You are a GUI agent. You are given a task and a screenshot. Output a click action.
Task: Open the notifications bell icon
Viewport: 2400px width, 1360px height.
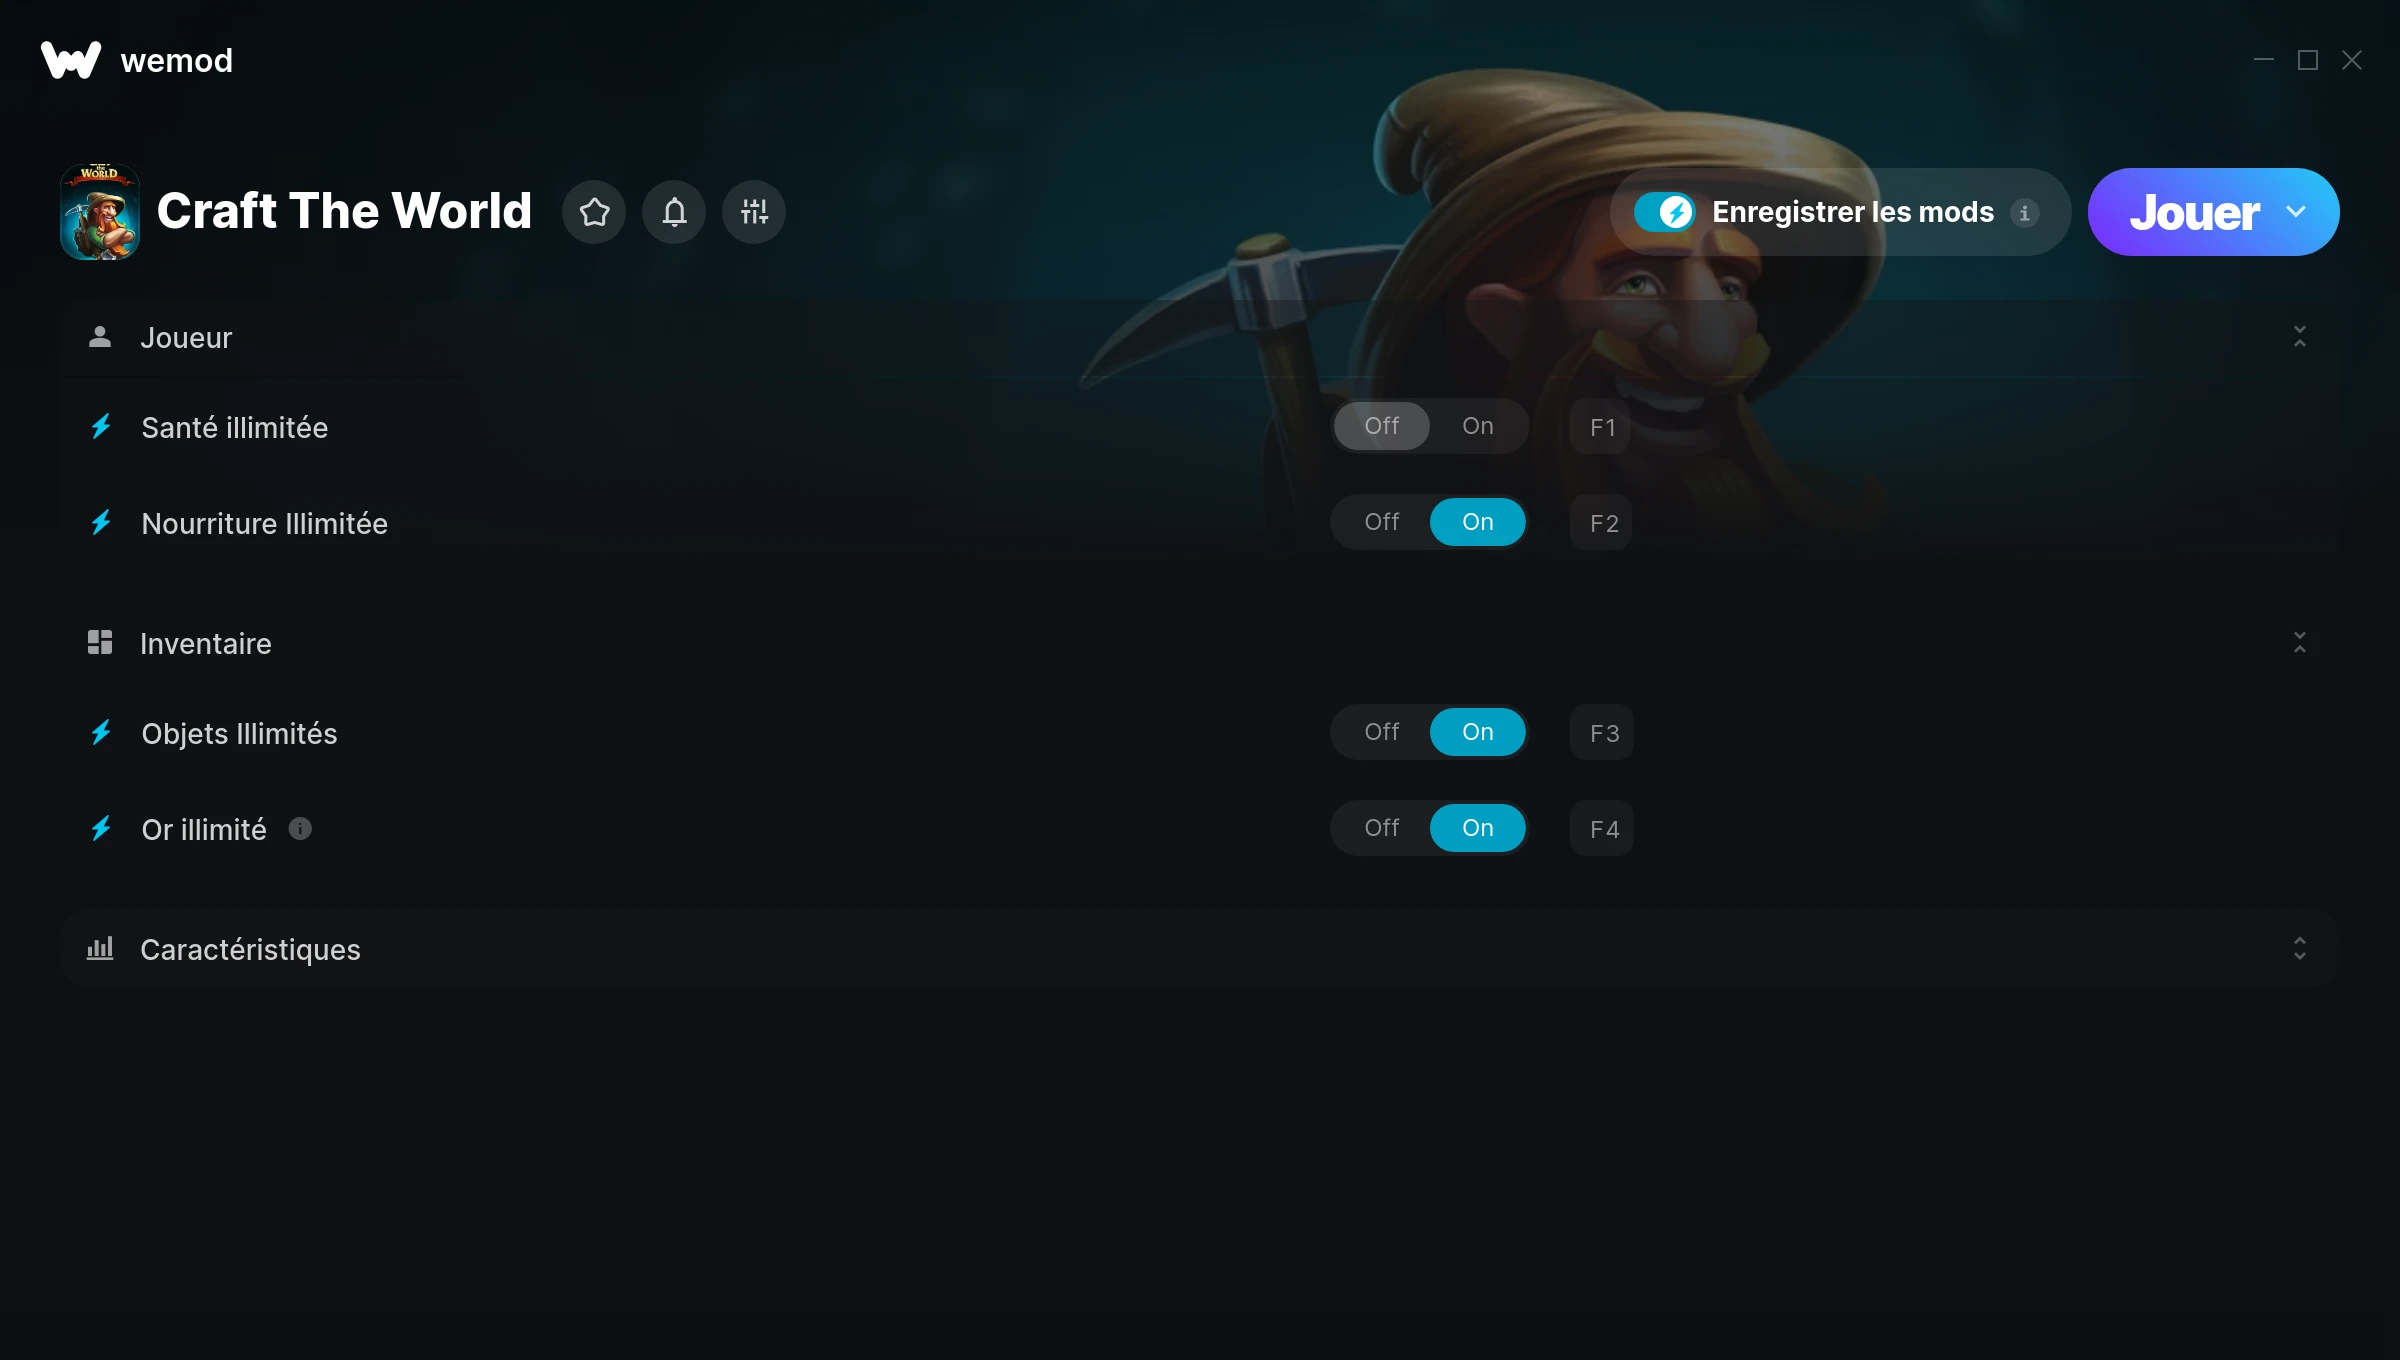pos(674,212)
